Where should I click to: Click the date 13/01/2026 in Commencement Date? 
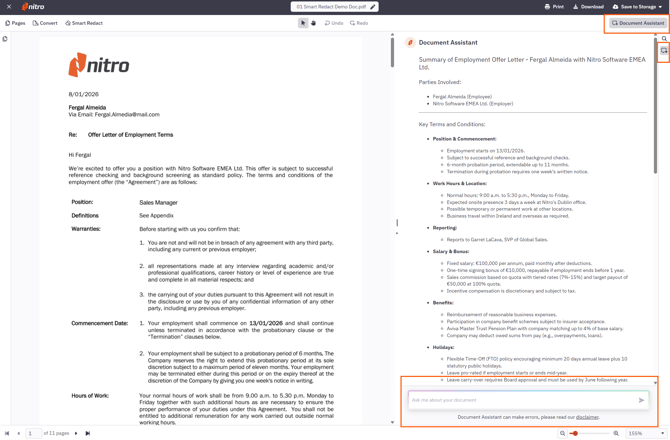pyautogui.click(x=266, y=323)
